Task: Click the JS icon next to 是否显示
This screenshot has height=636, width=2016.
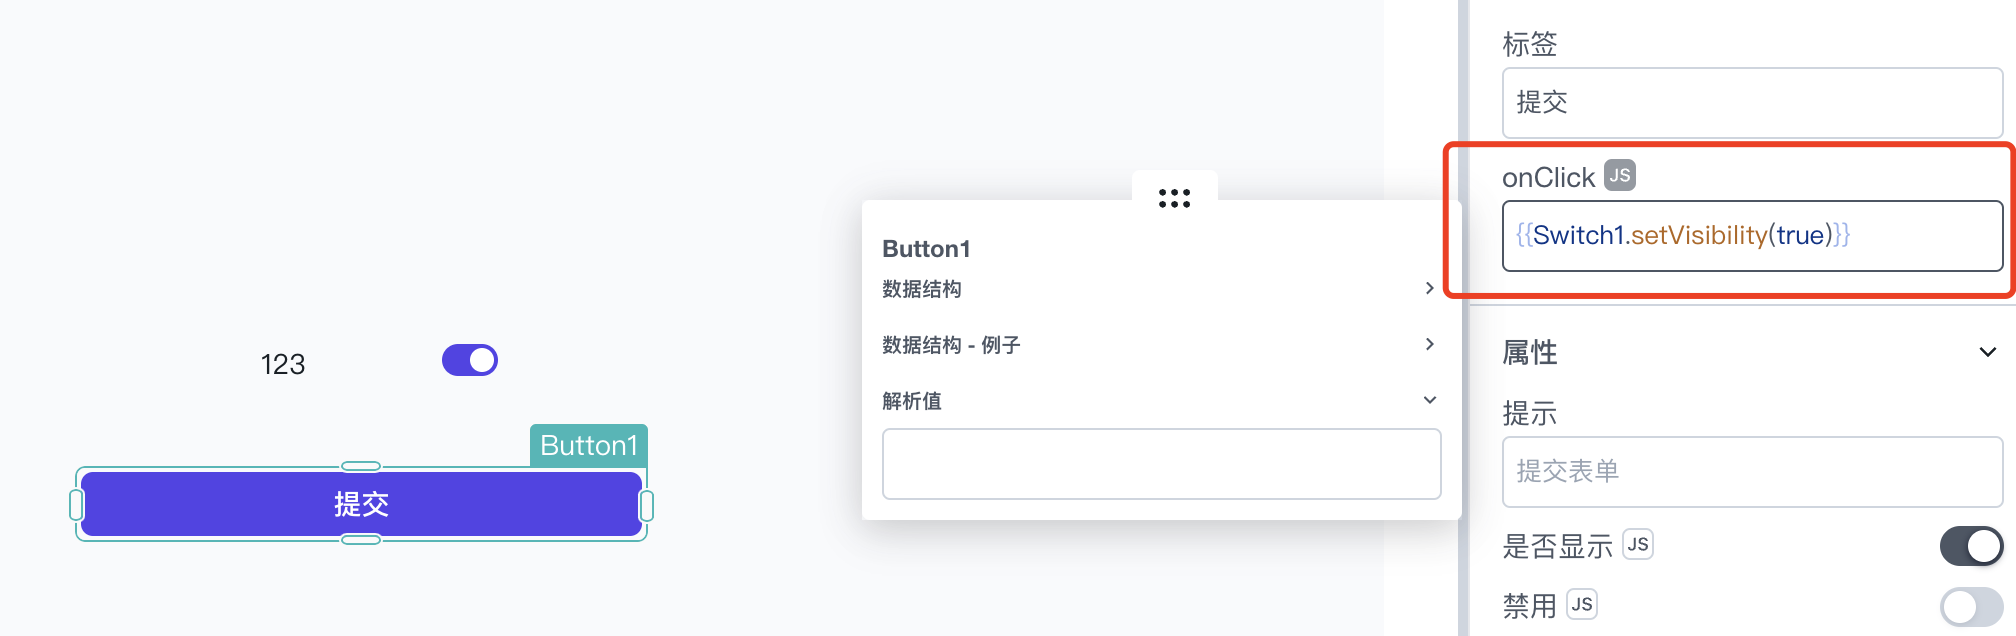Action: click(x=1637, y=544)
